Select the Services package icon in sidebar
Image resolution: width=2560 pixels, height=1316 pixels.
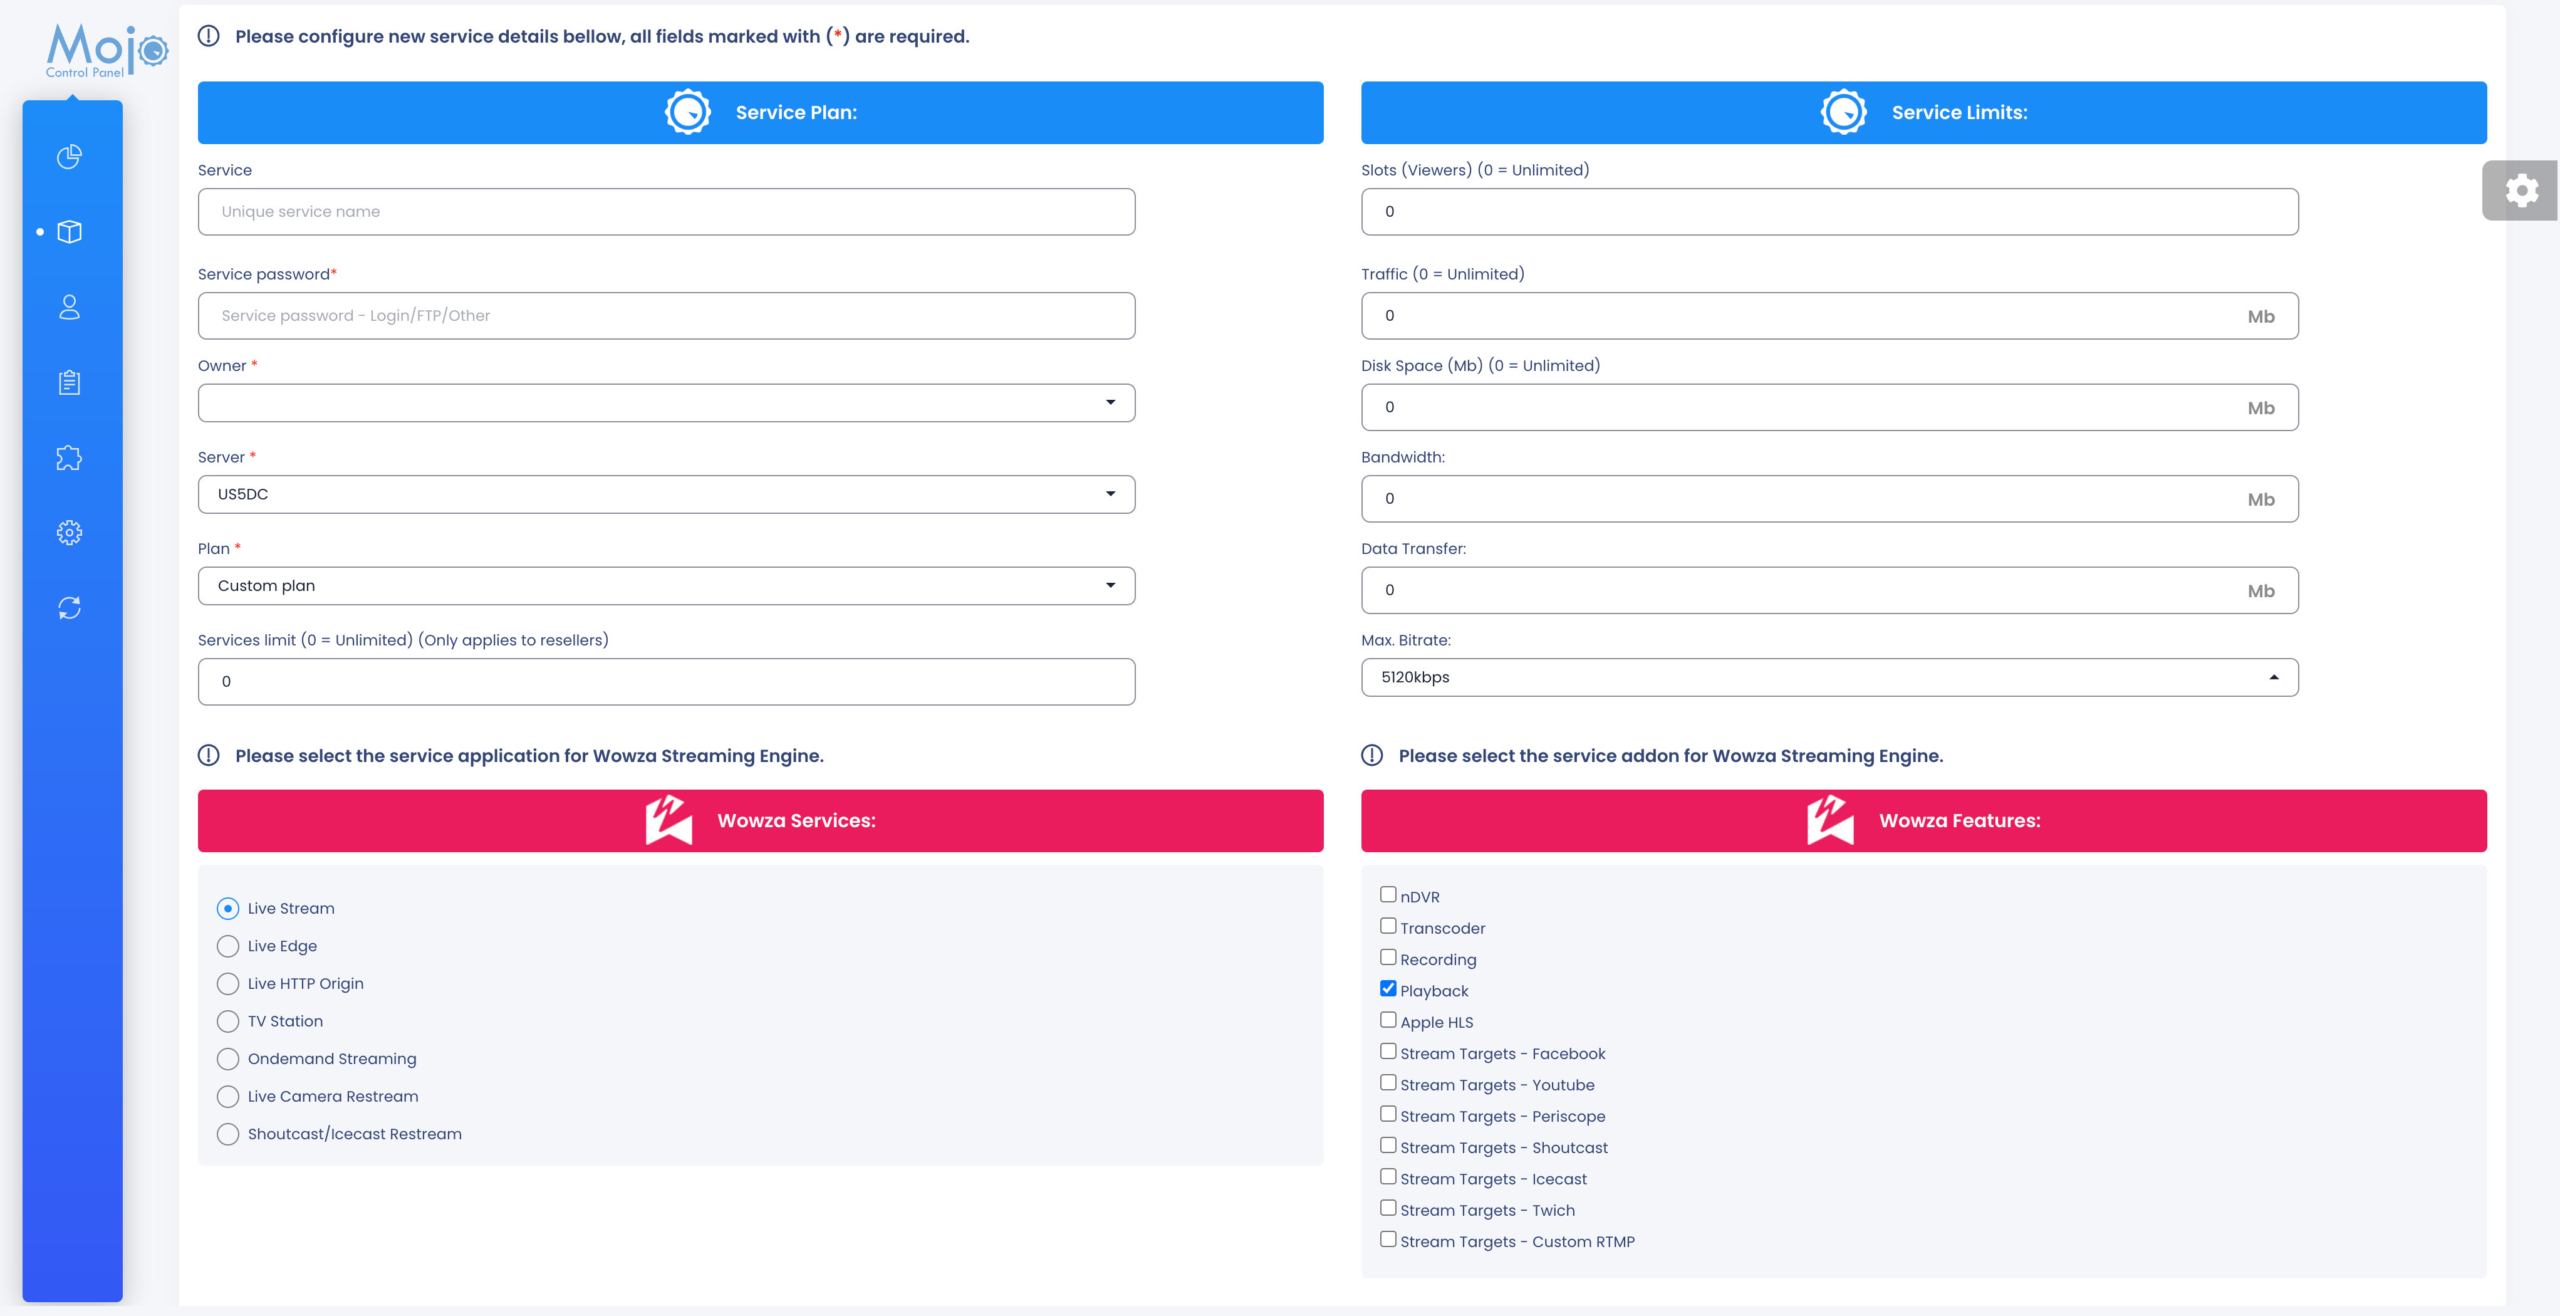69,232
